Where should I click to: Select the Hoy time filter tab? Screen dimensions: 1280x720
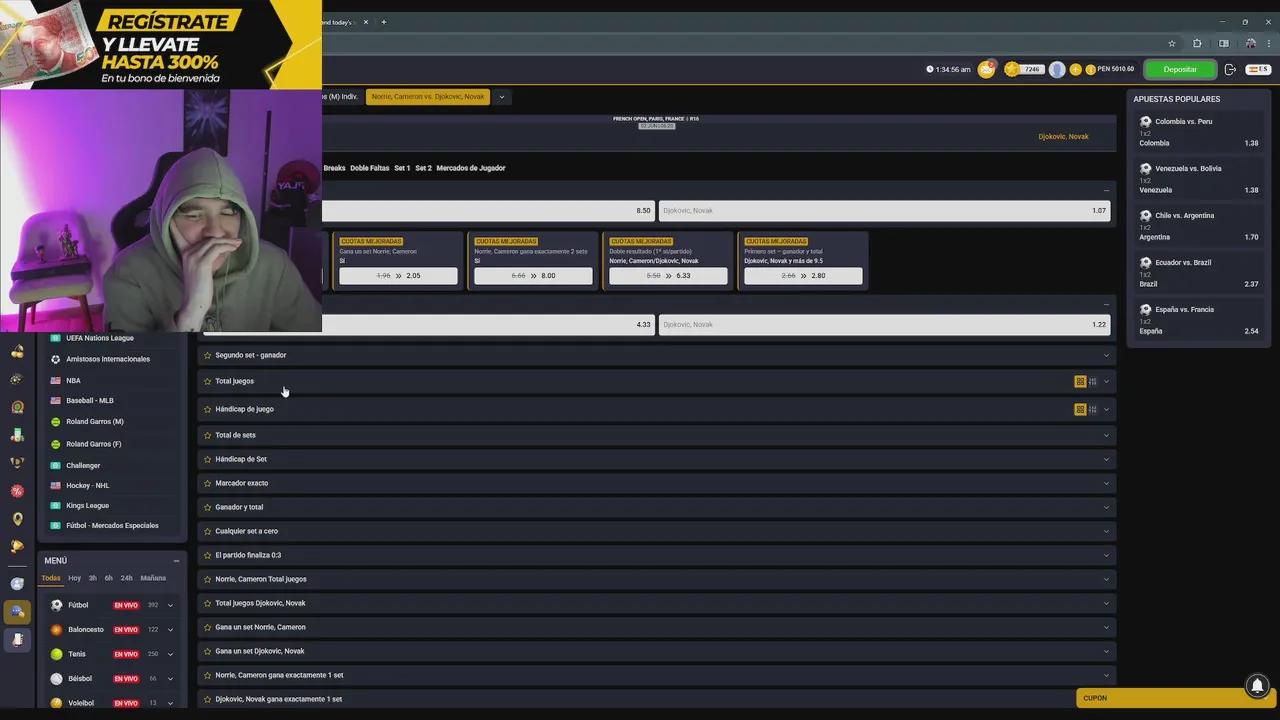pyautogui.click(x=74, y=578)
